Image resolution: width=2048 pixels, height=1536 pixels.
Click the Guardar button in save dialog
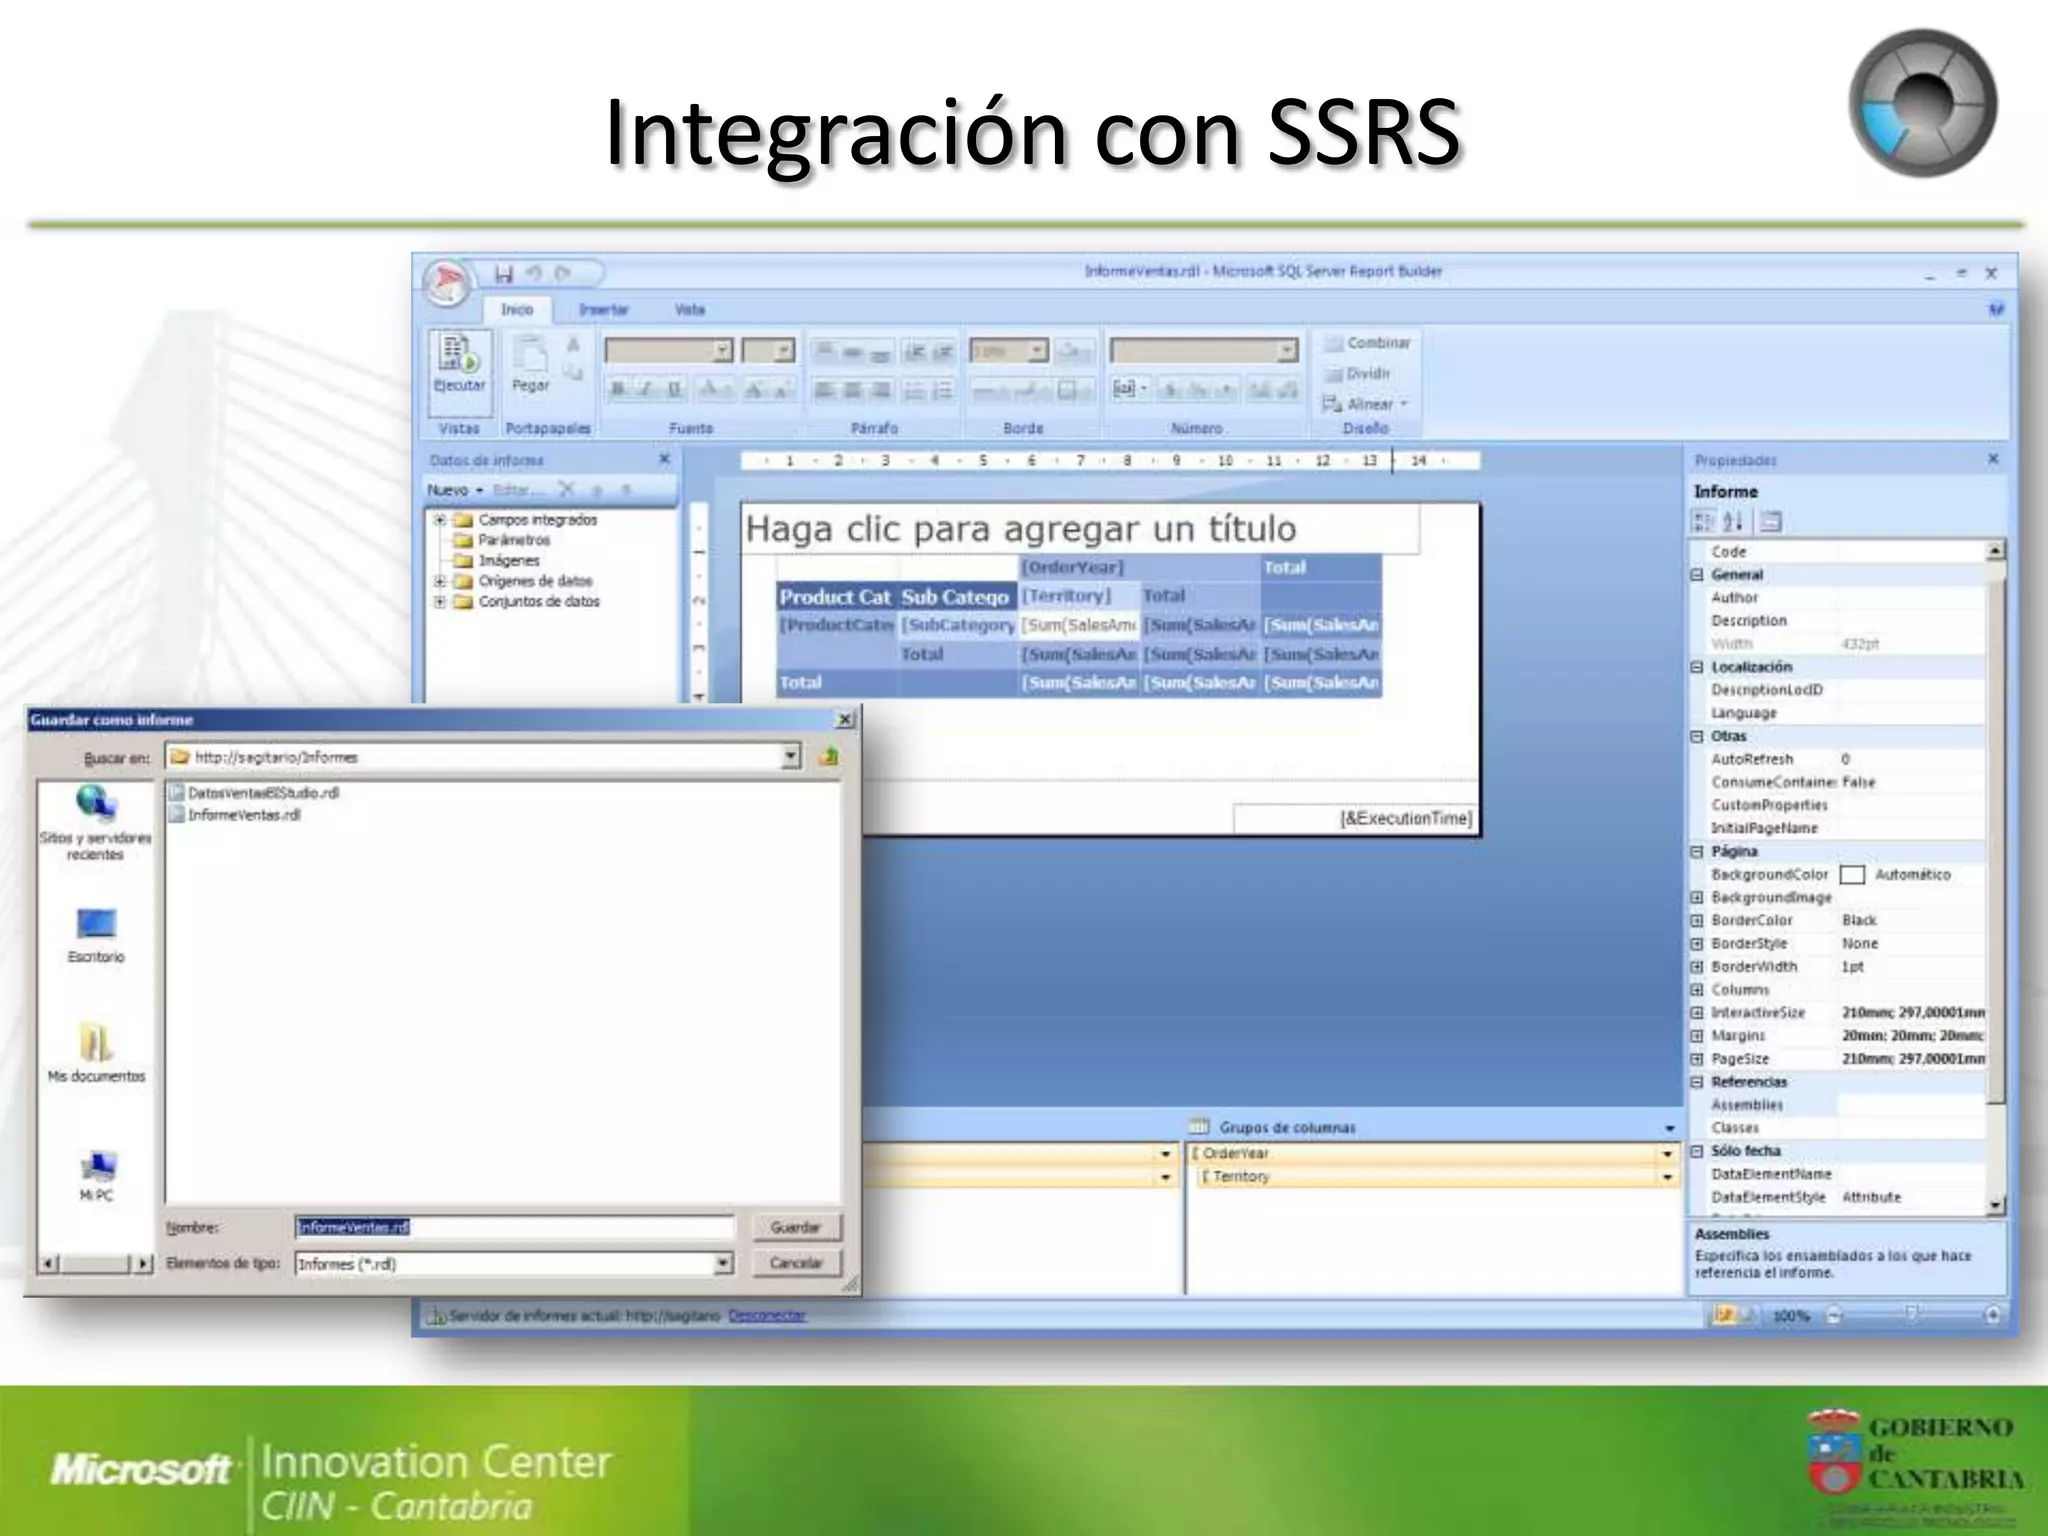tap(796, 1227)
